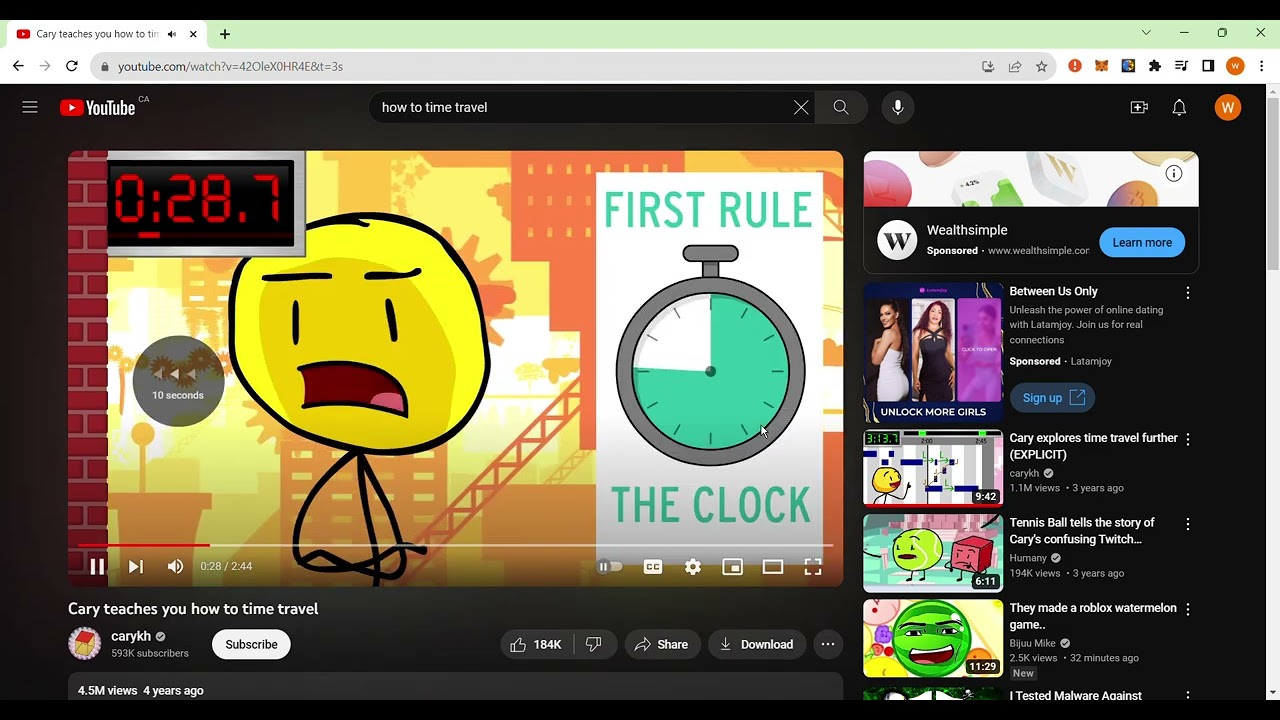Open more actions menu under the video

pos(828,645)
